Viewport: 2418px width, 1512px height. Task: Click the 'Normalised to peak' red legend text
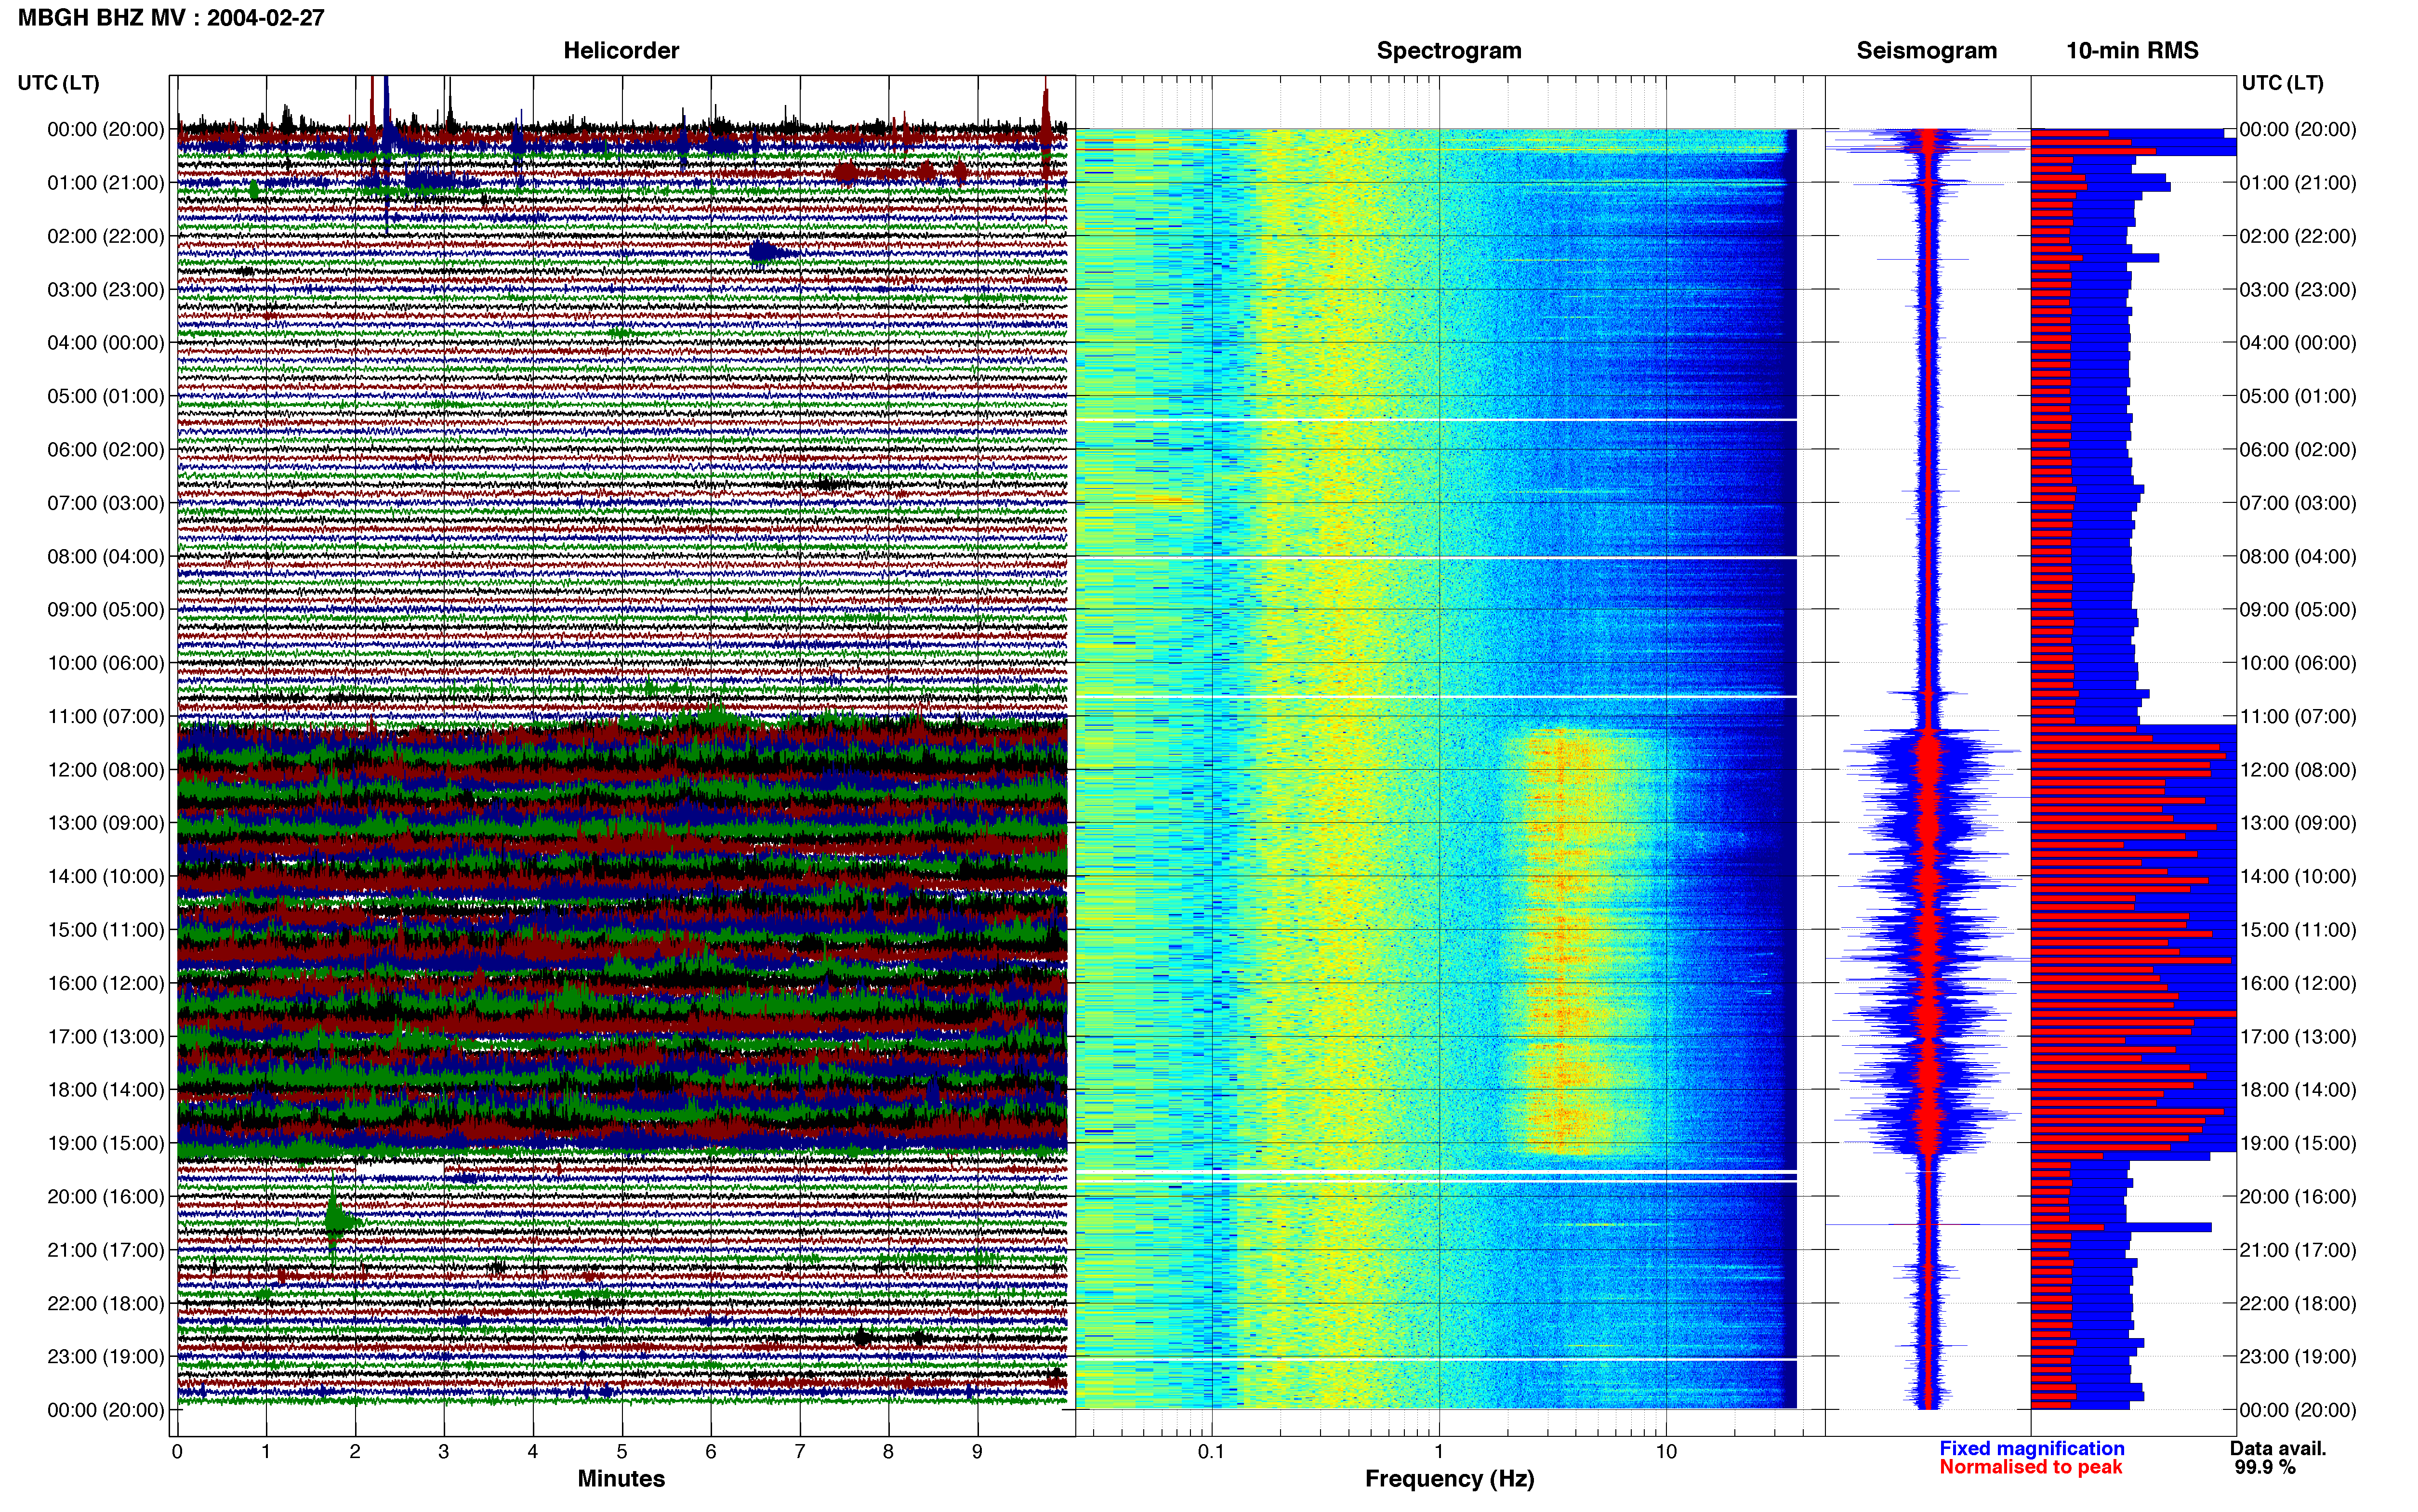2030,1467
